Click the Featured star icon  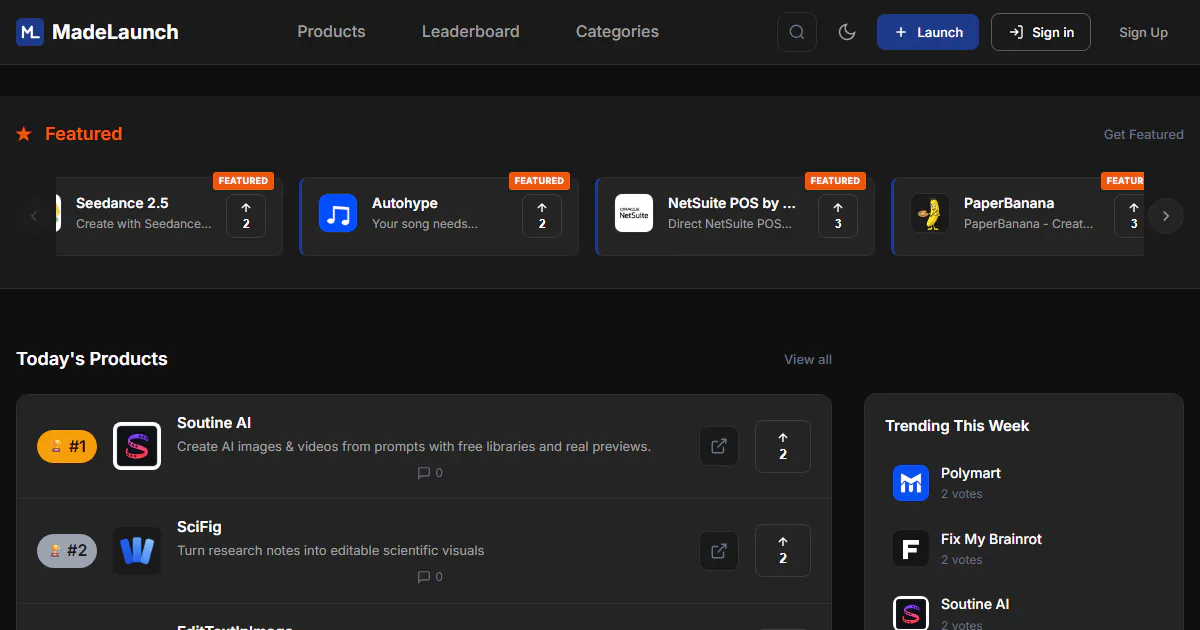click(24, 134)
